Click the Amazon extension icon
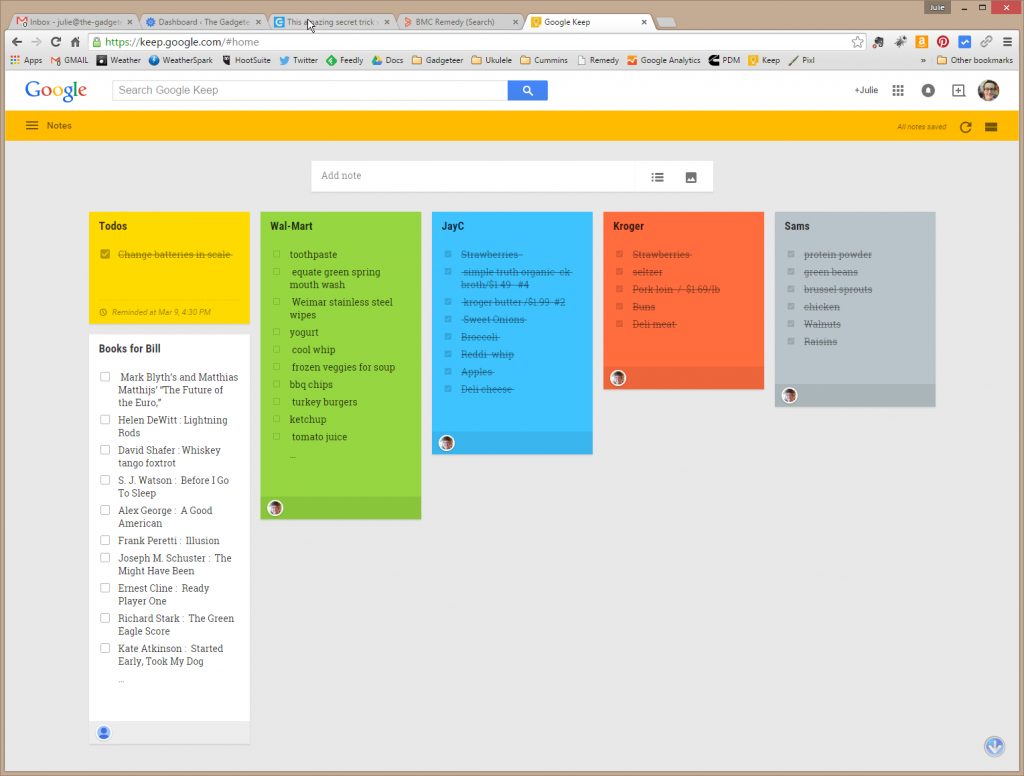This screenshot has height=776, width=1024. click(x=921, y=42)
